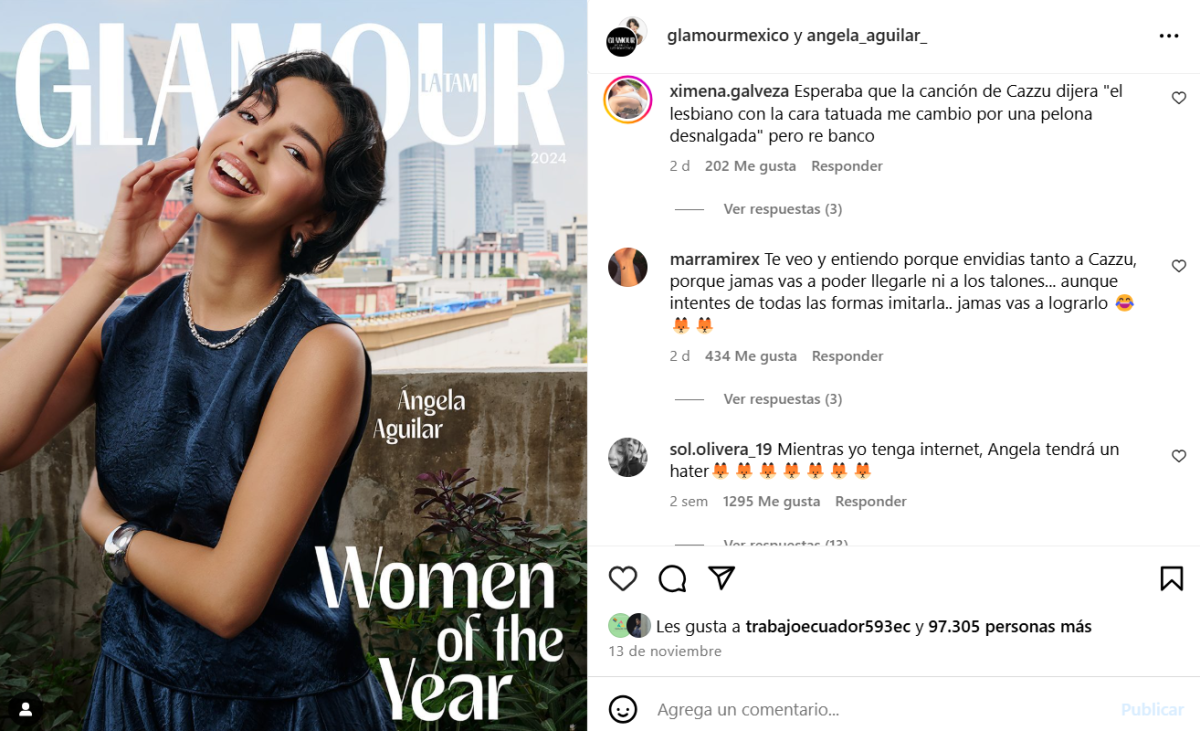Expand replies under marramirex's comment
This screenshot has height=731, width=1200.
point(782,399)
